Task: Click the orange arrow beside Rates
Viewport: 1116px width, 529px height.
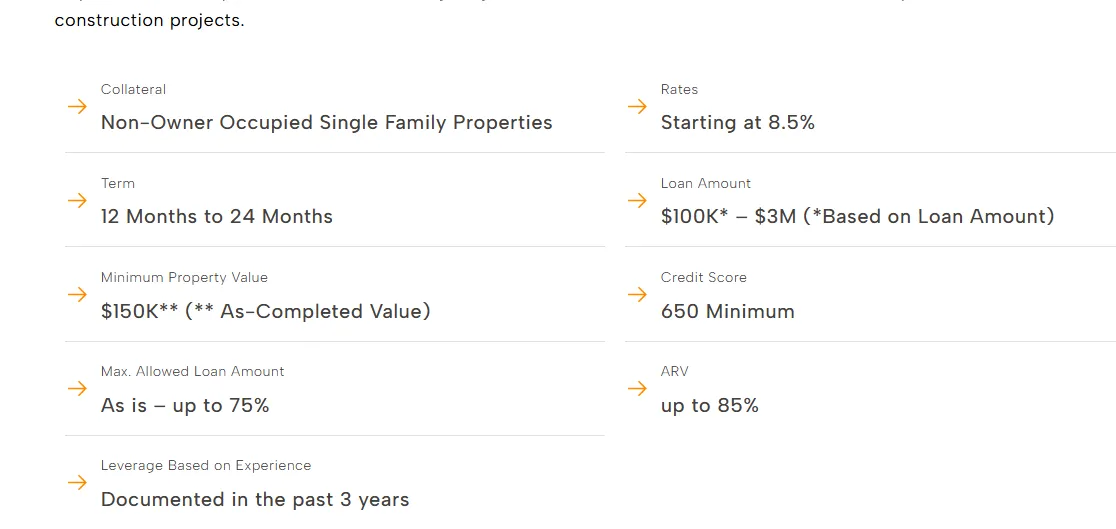Action: click(x=637, y=107)
